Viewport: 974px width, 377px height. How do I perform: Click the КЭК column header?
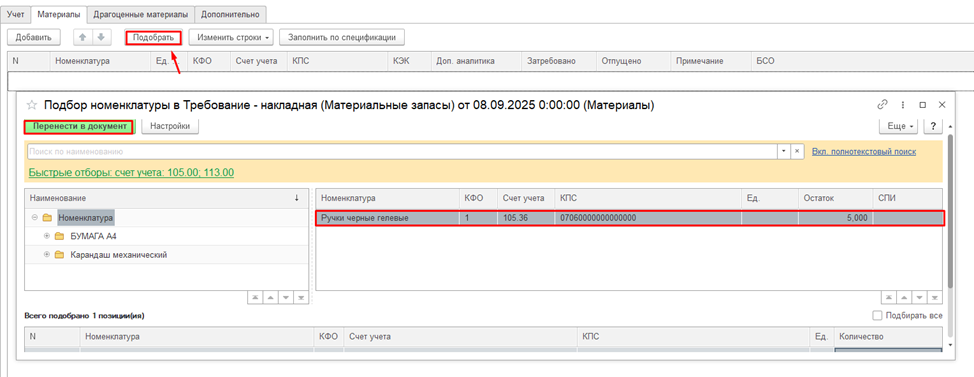[x=410, y=61]
